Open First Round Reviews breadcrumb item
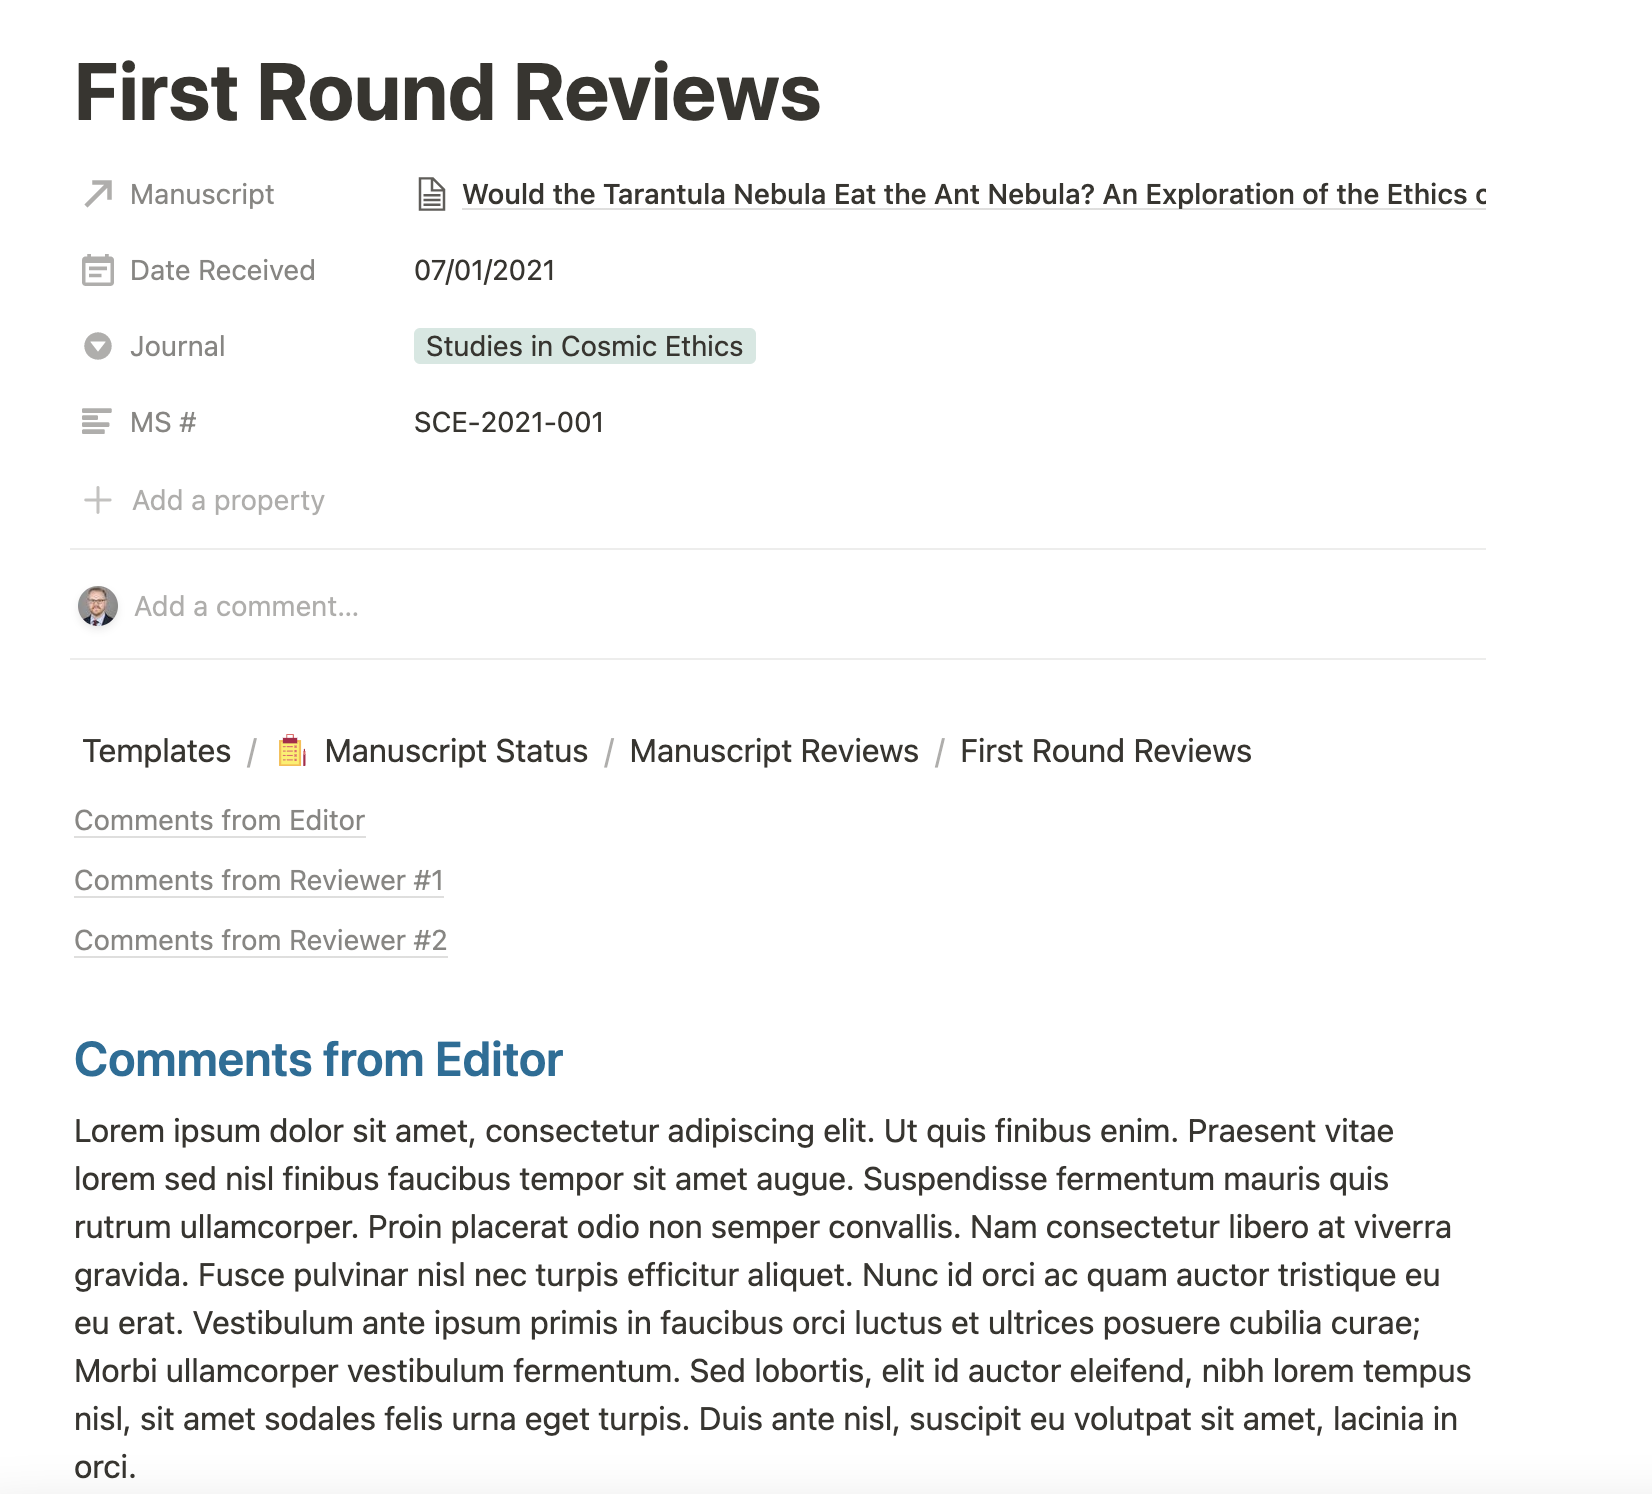This screenshot has width=1652, height=1494. point(1106,751)
